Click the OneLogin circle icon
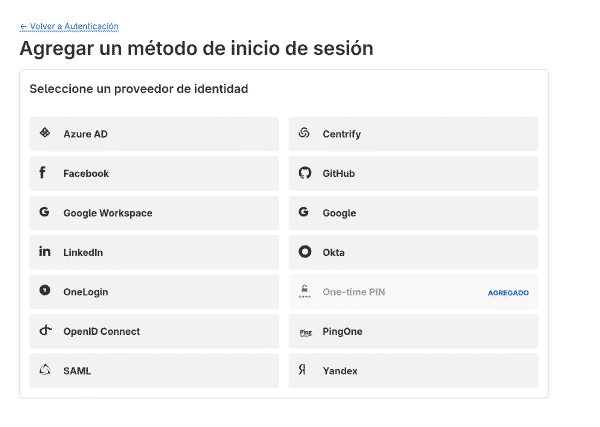 click(x=45, y=290)
